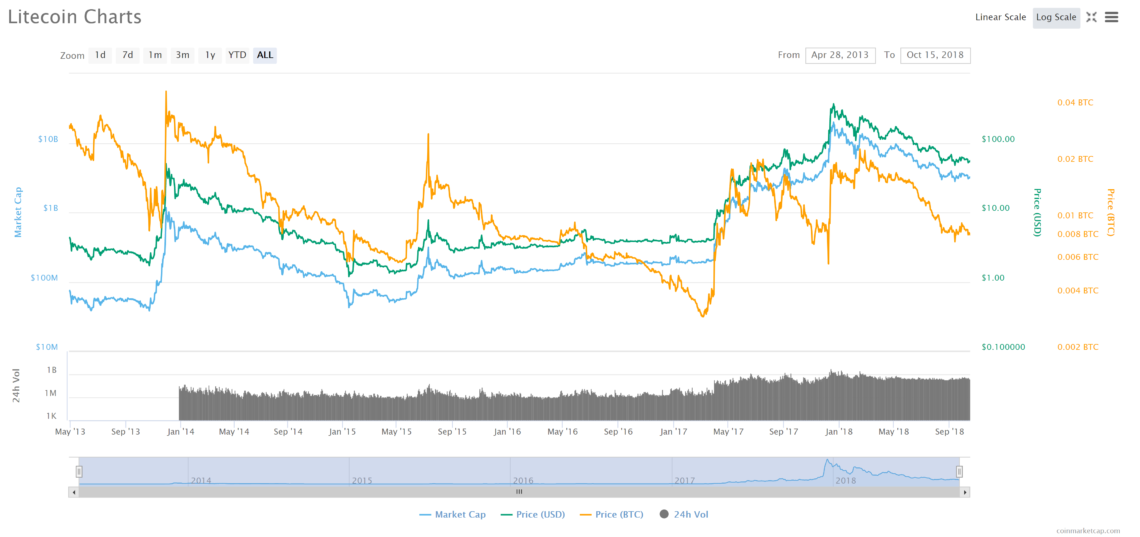Click the $10B market cap axis label

[x=48, y=138]
